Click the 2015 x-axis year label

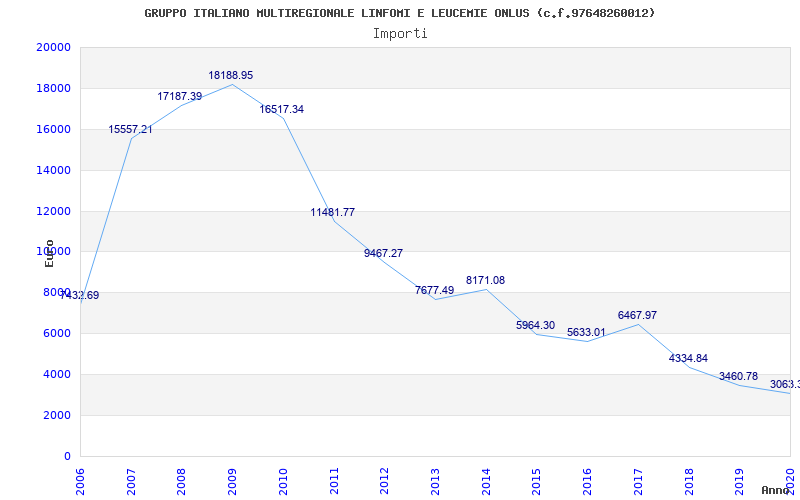(x=537, y=481)
